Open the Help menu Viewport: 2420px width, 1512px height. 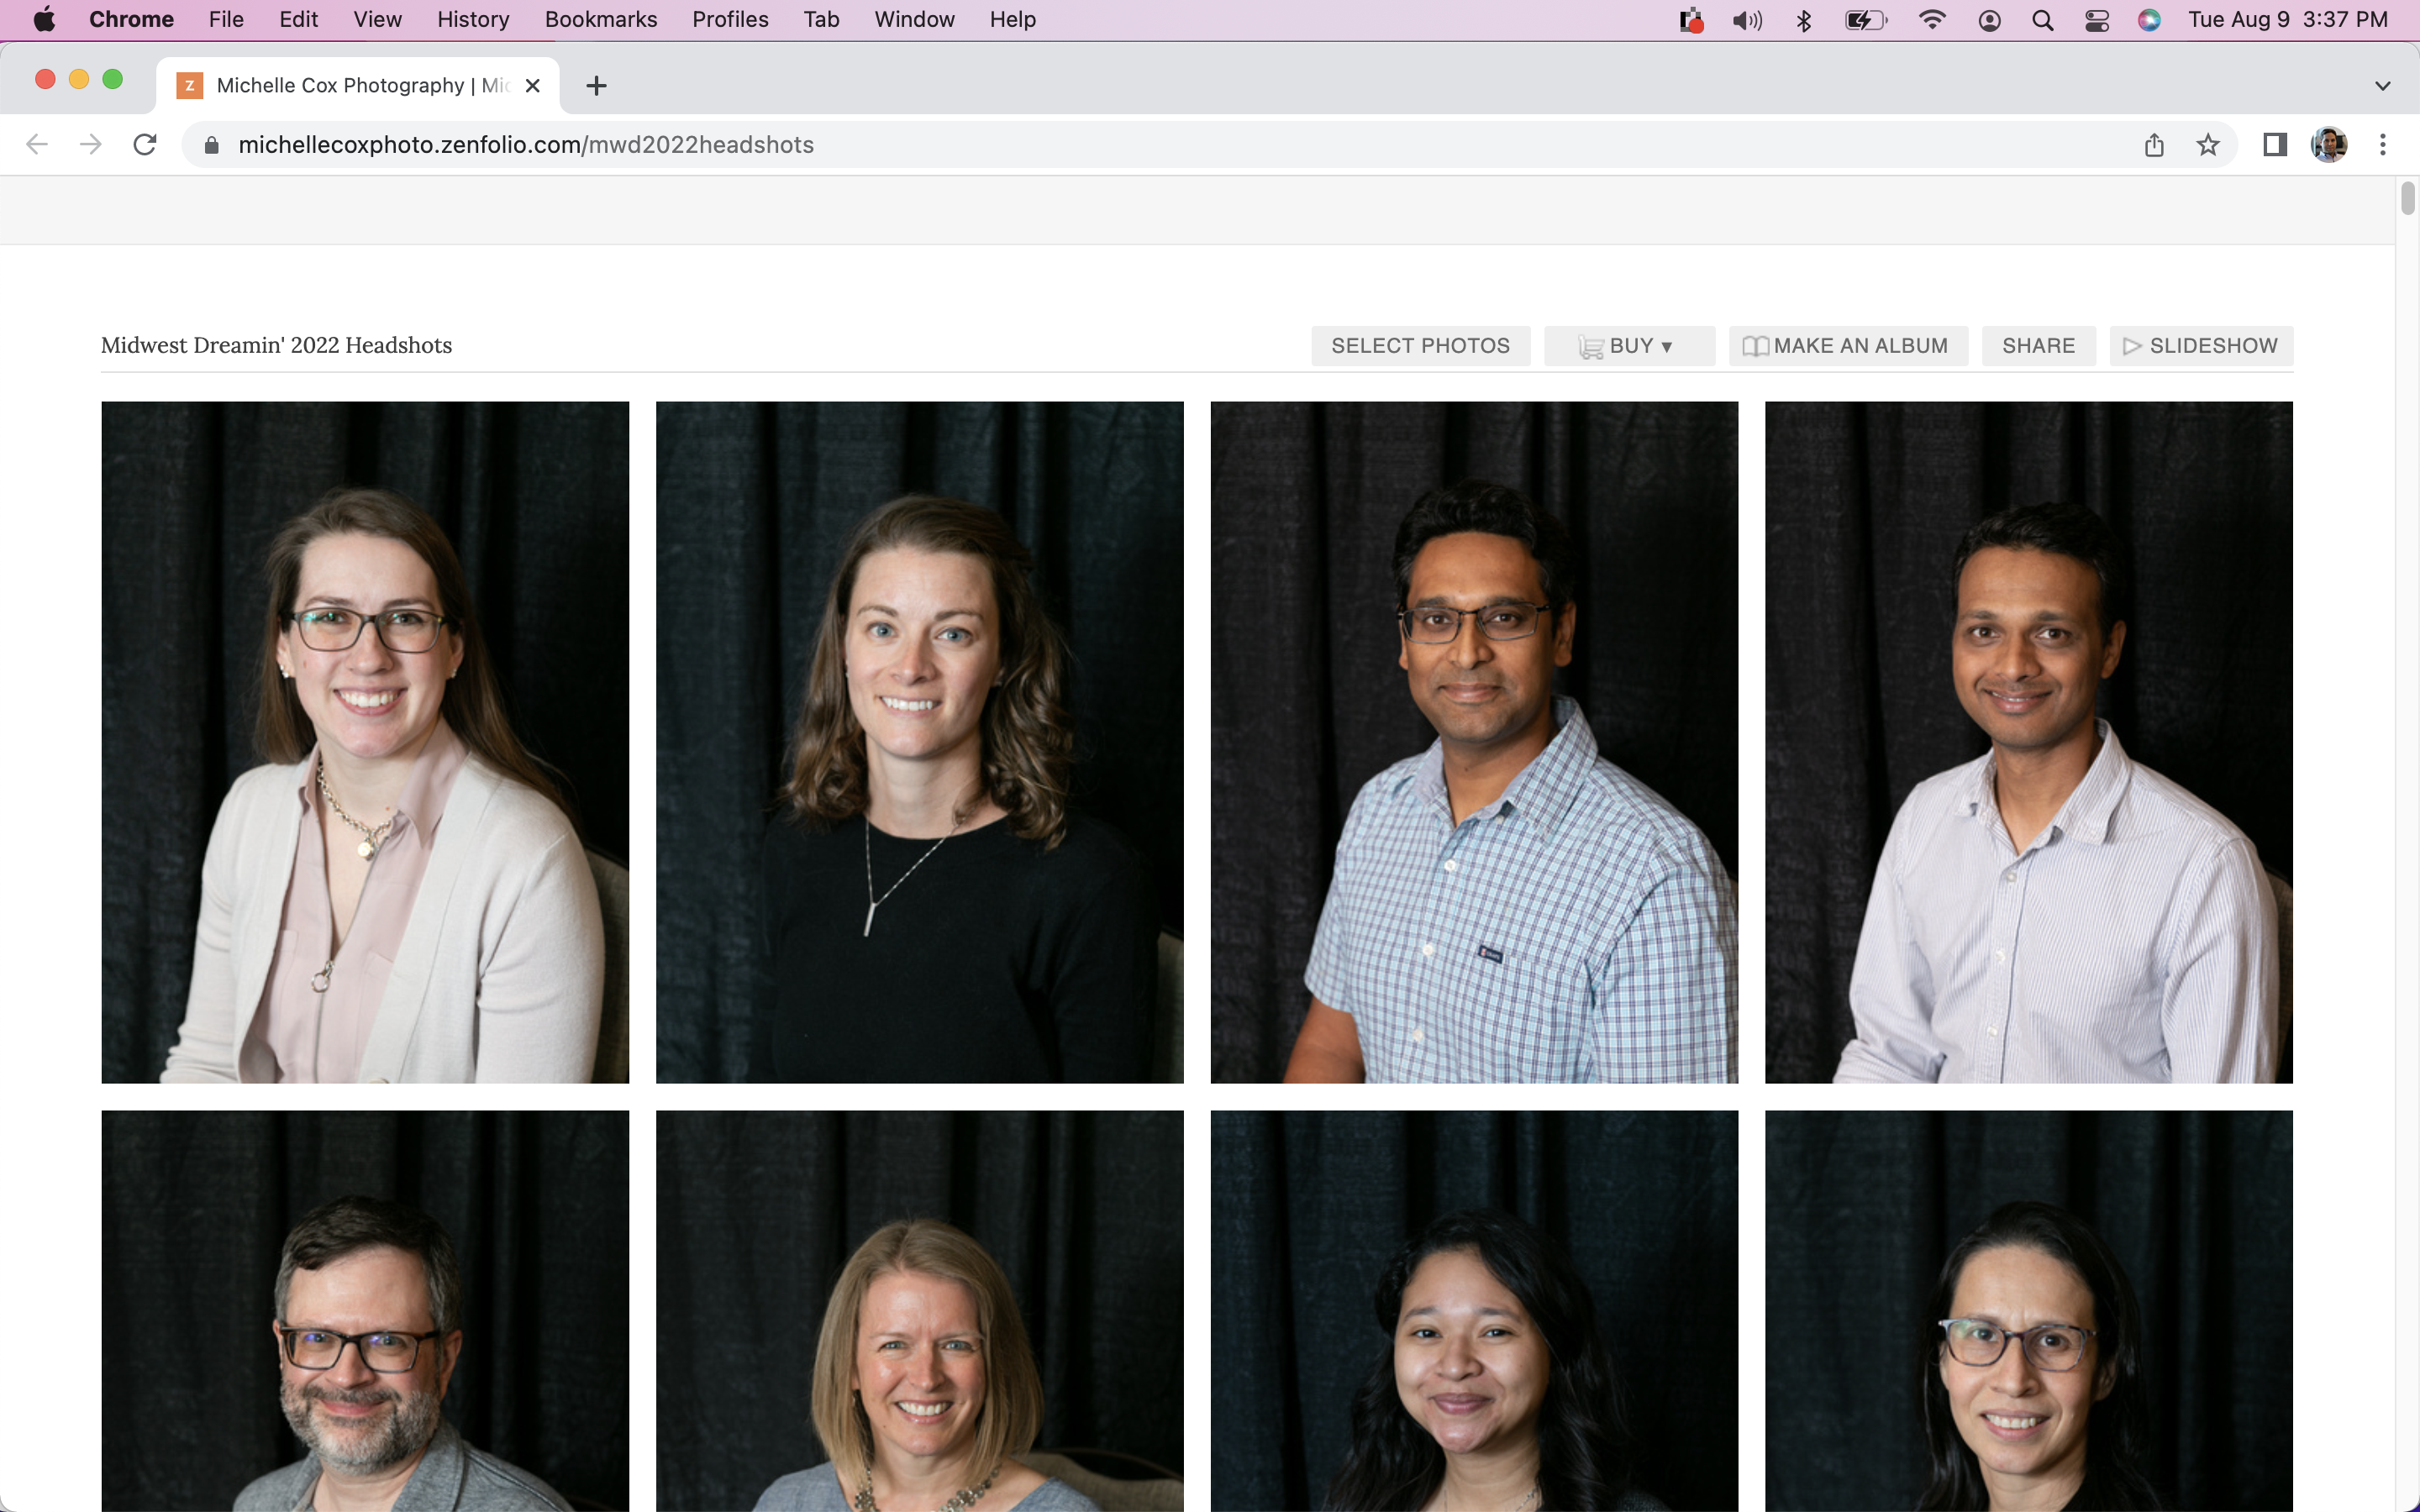click(x=1012, y=20)
